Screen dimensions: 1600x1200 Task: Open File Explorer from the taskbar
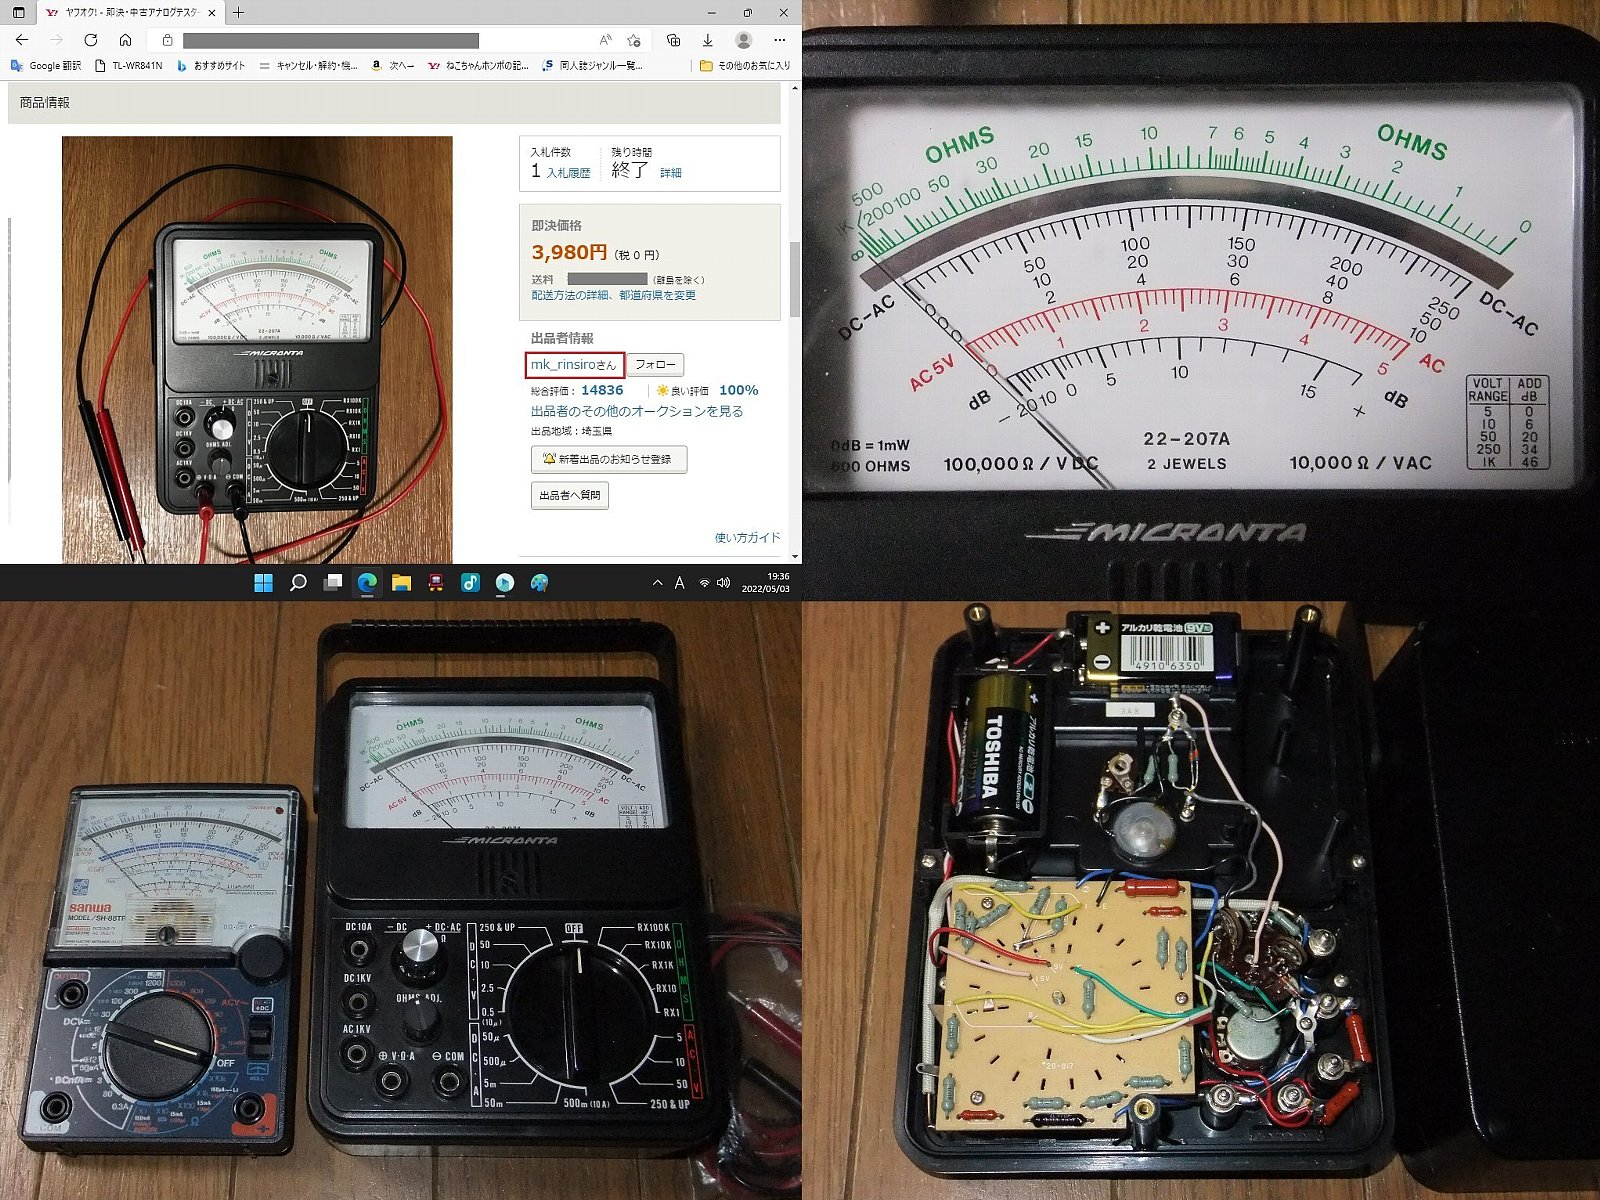402,583
